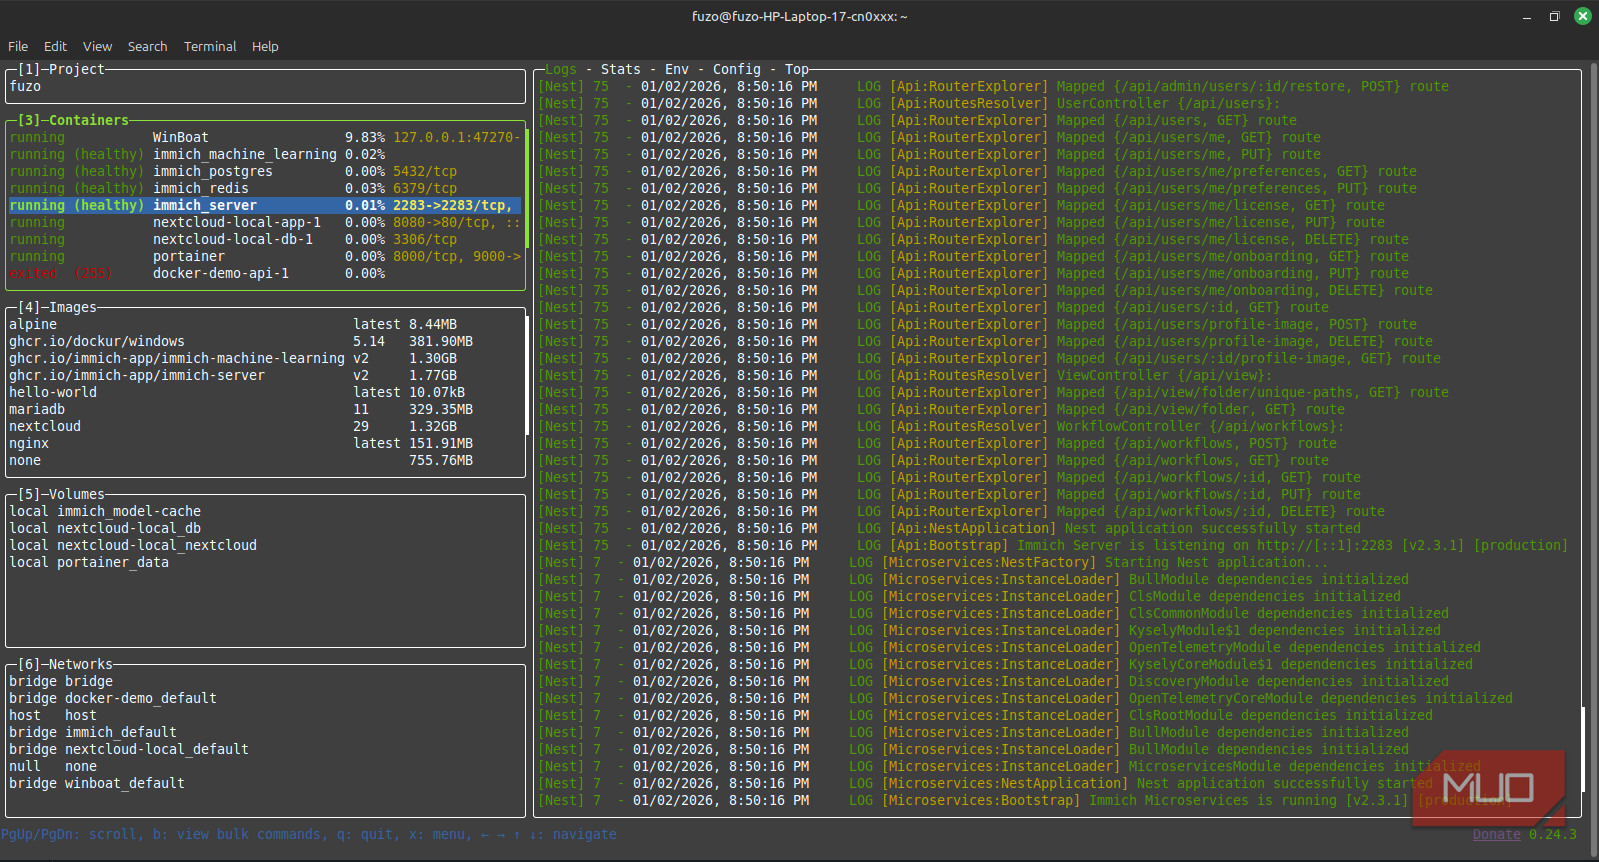Switch to the Config tab
This screenshot has width=1599, height=862.
[x=737, y=69]
